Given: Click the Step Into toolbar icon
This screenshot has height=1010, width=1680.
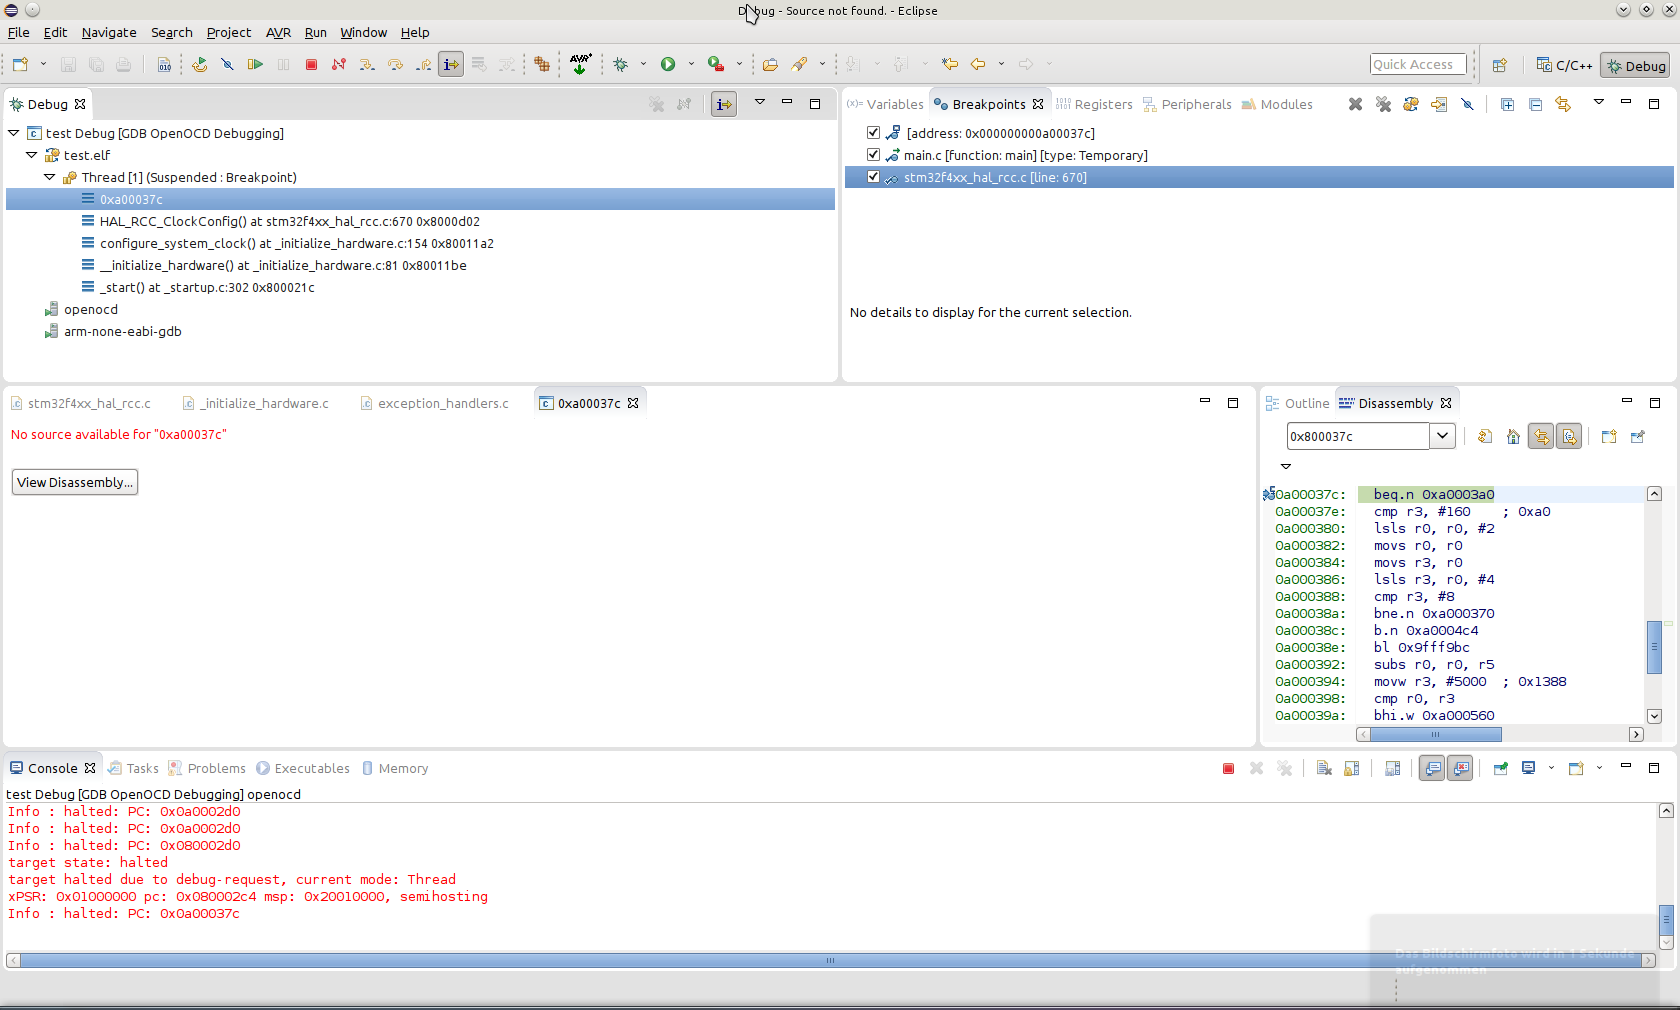Looking at the screenshot, I should (367, 64).
